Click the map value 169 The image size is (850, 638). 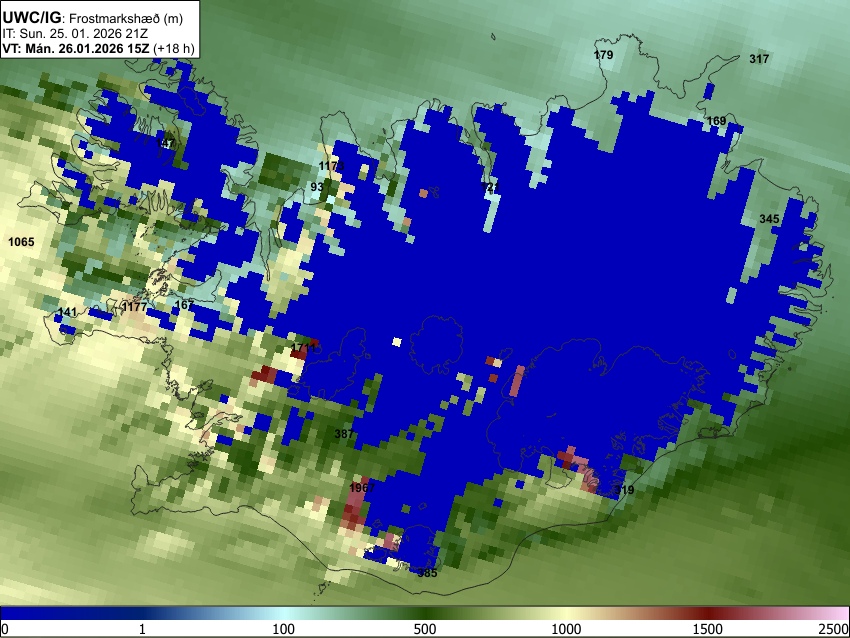pos(717,121)
